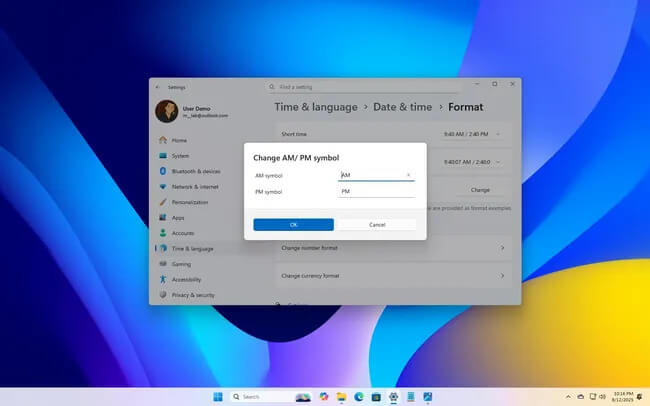The width and height of the screenshot is (650, 406).
Task: Click the Privacy & security shield icon
Action: pyautogui.click(x=163, y=295)
